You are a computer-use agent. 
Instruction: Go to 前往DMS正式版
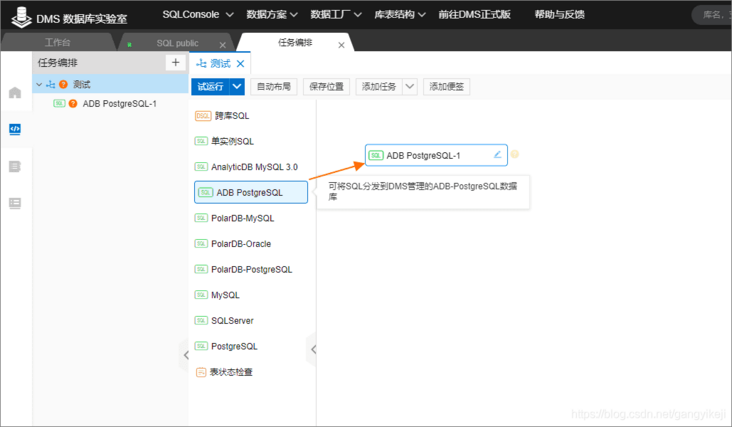pyautogui.click(x=474, y=14)
